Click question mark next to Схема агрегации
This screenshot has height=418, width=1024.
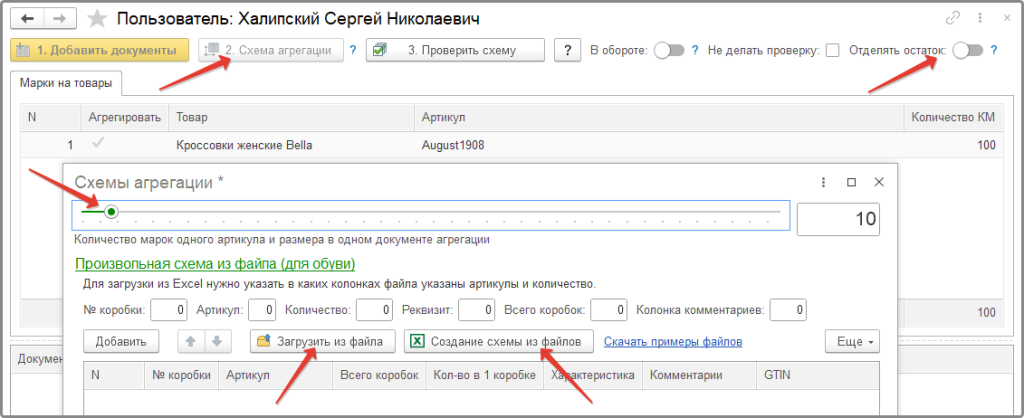pos(353,50)
